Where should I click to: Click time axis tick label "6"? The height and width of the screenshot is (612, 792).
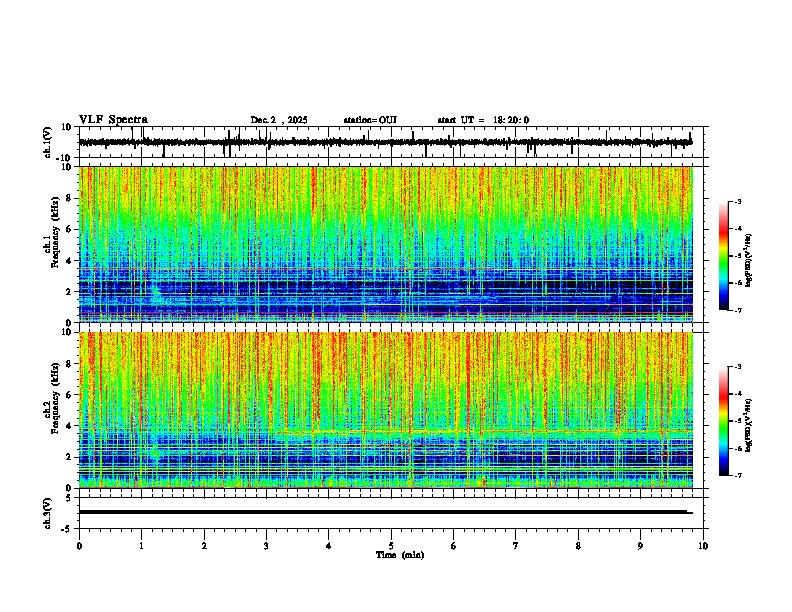(x=454, y=546)
